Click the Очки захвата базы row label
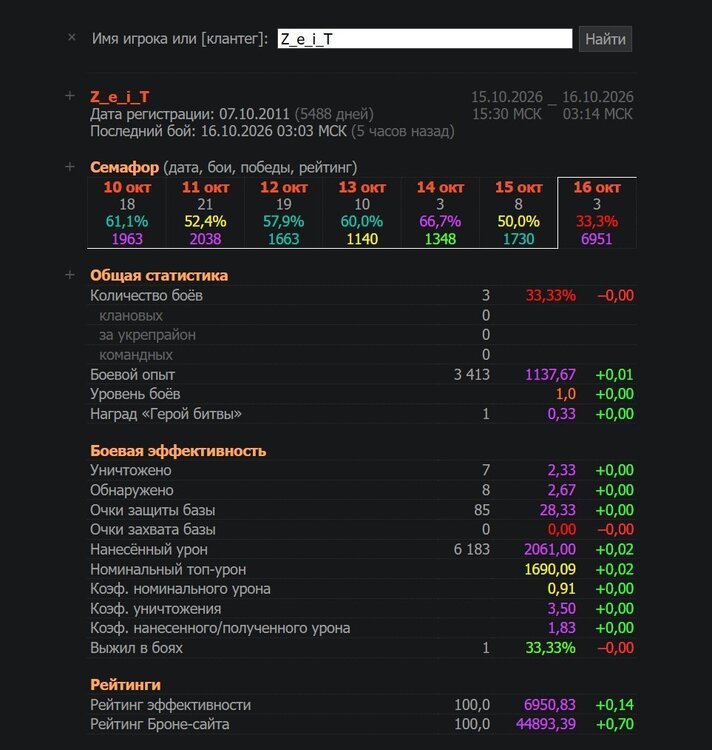The image size is (712, 750). point(153,529)
